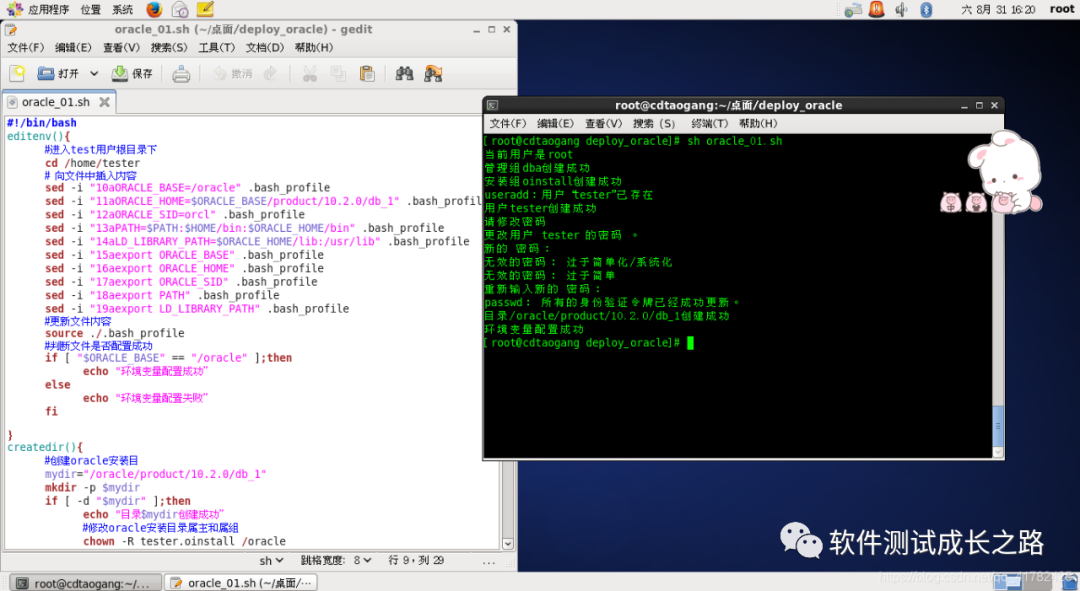The width and height of the screenshot is (1080, 591).
Task: Open gedit's 搜索(S) menu
Action: click(x=169, y=48)
